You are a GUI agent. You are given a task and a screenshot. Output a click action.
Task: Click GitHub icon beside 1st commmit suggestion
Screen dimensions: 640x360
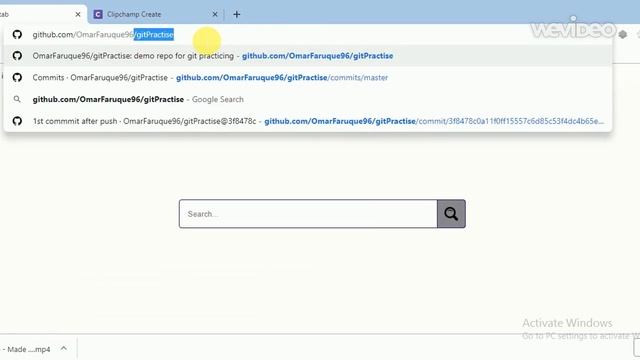(17, 121)
